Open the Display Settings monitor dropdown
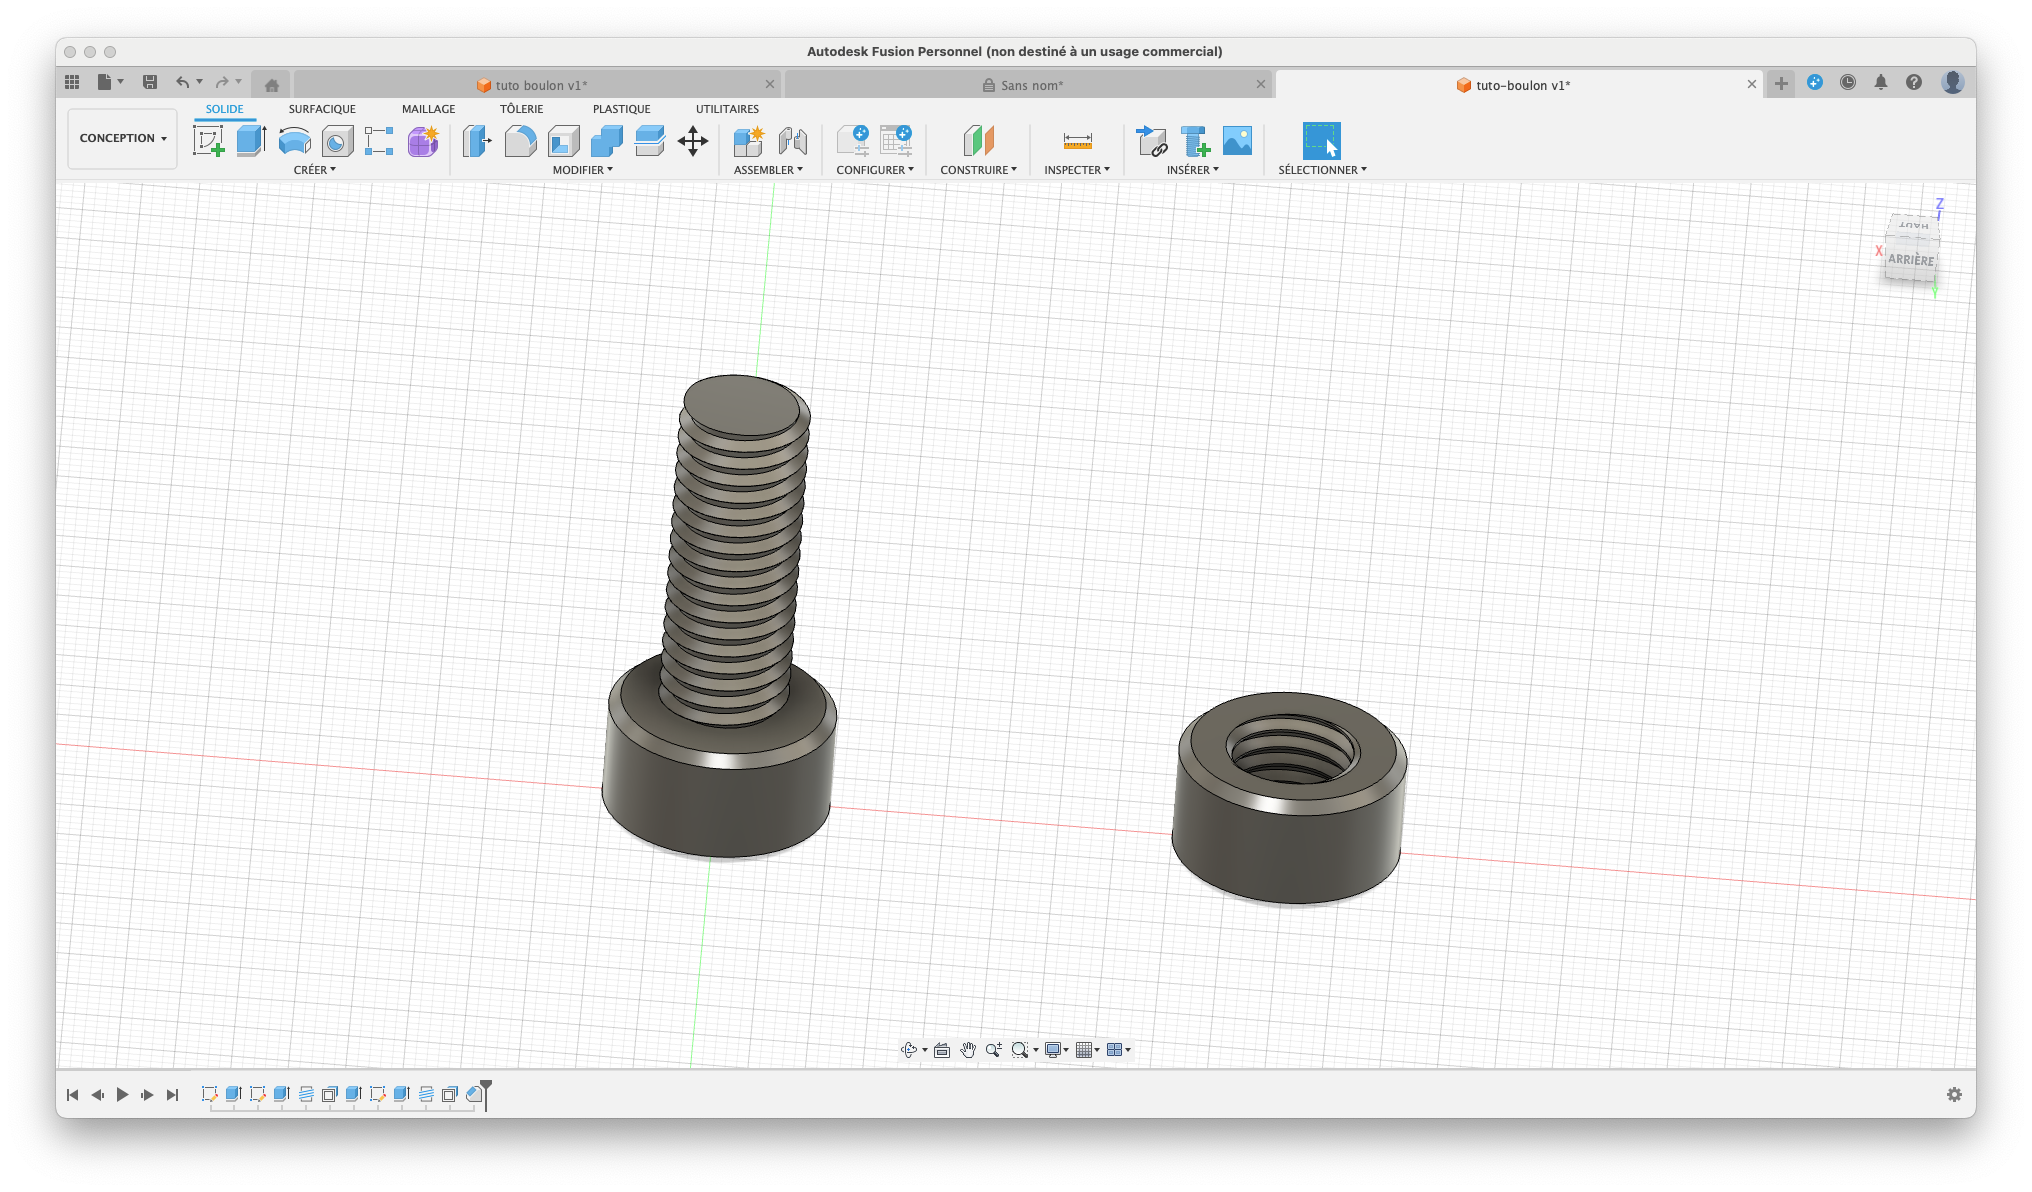This screenshot has height=1192, width=2032. point(1057,1050)
